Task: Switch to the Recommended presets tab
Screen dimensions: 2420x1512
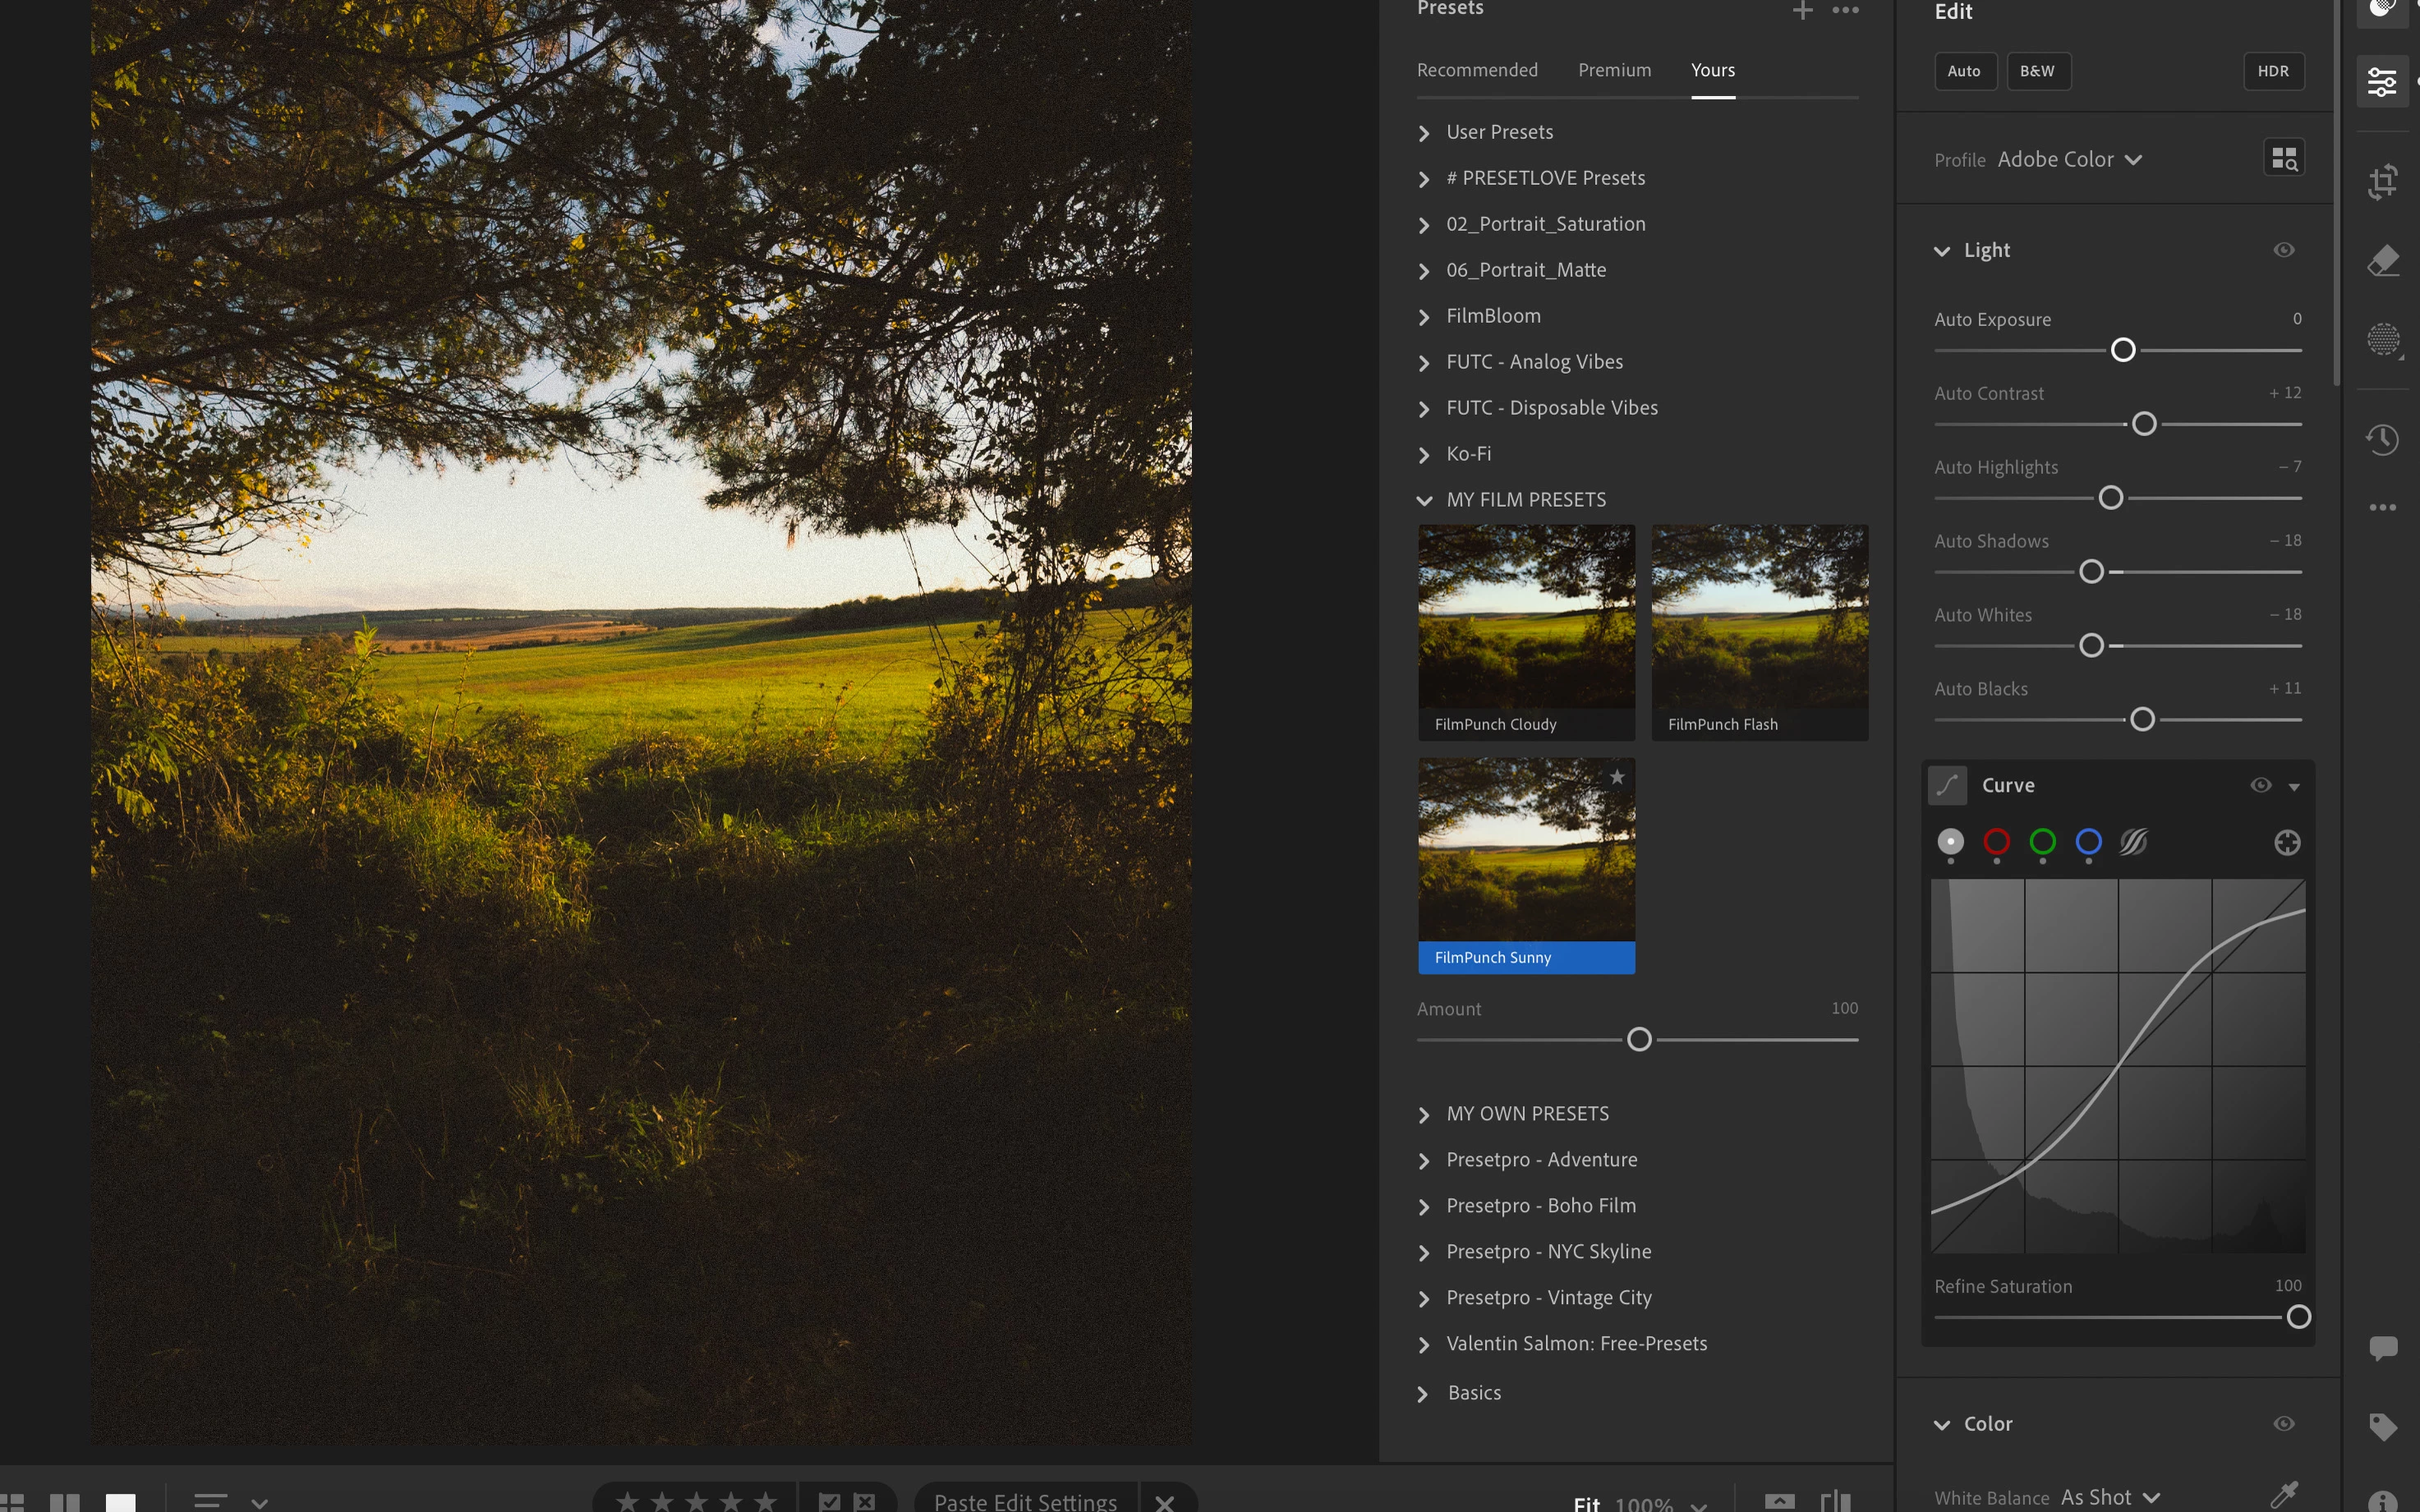Action: pos(1476,70)
